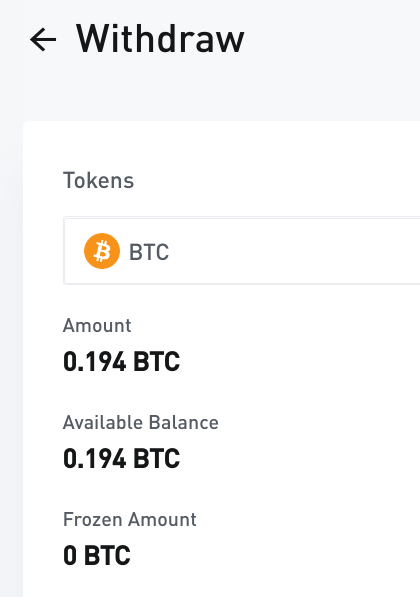Go back using the left arrow icon

coord(43,39)
